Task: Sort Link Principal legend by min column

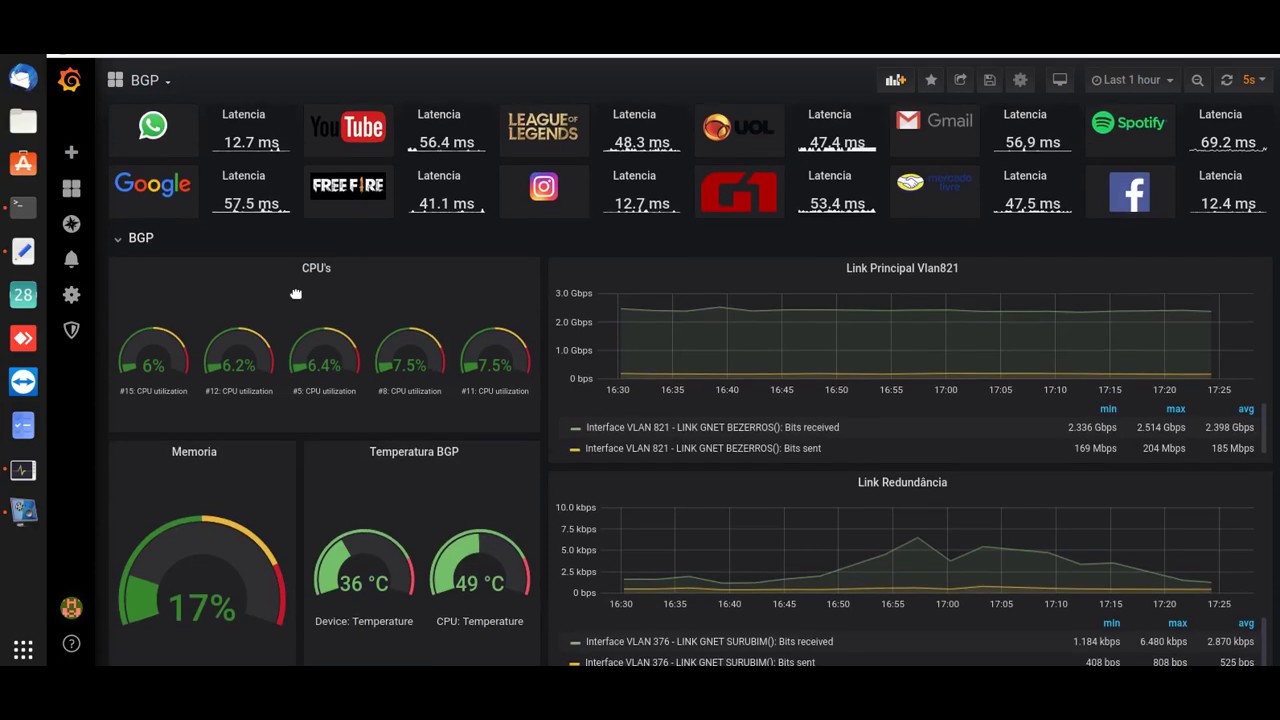Action: point(1108,409)
